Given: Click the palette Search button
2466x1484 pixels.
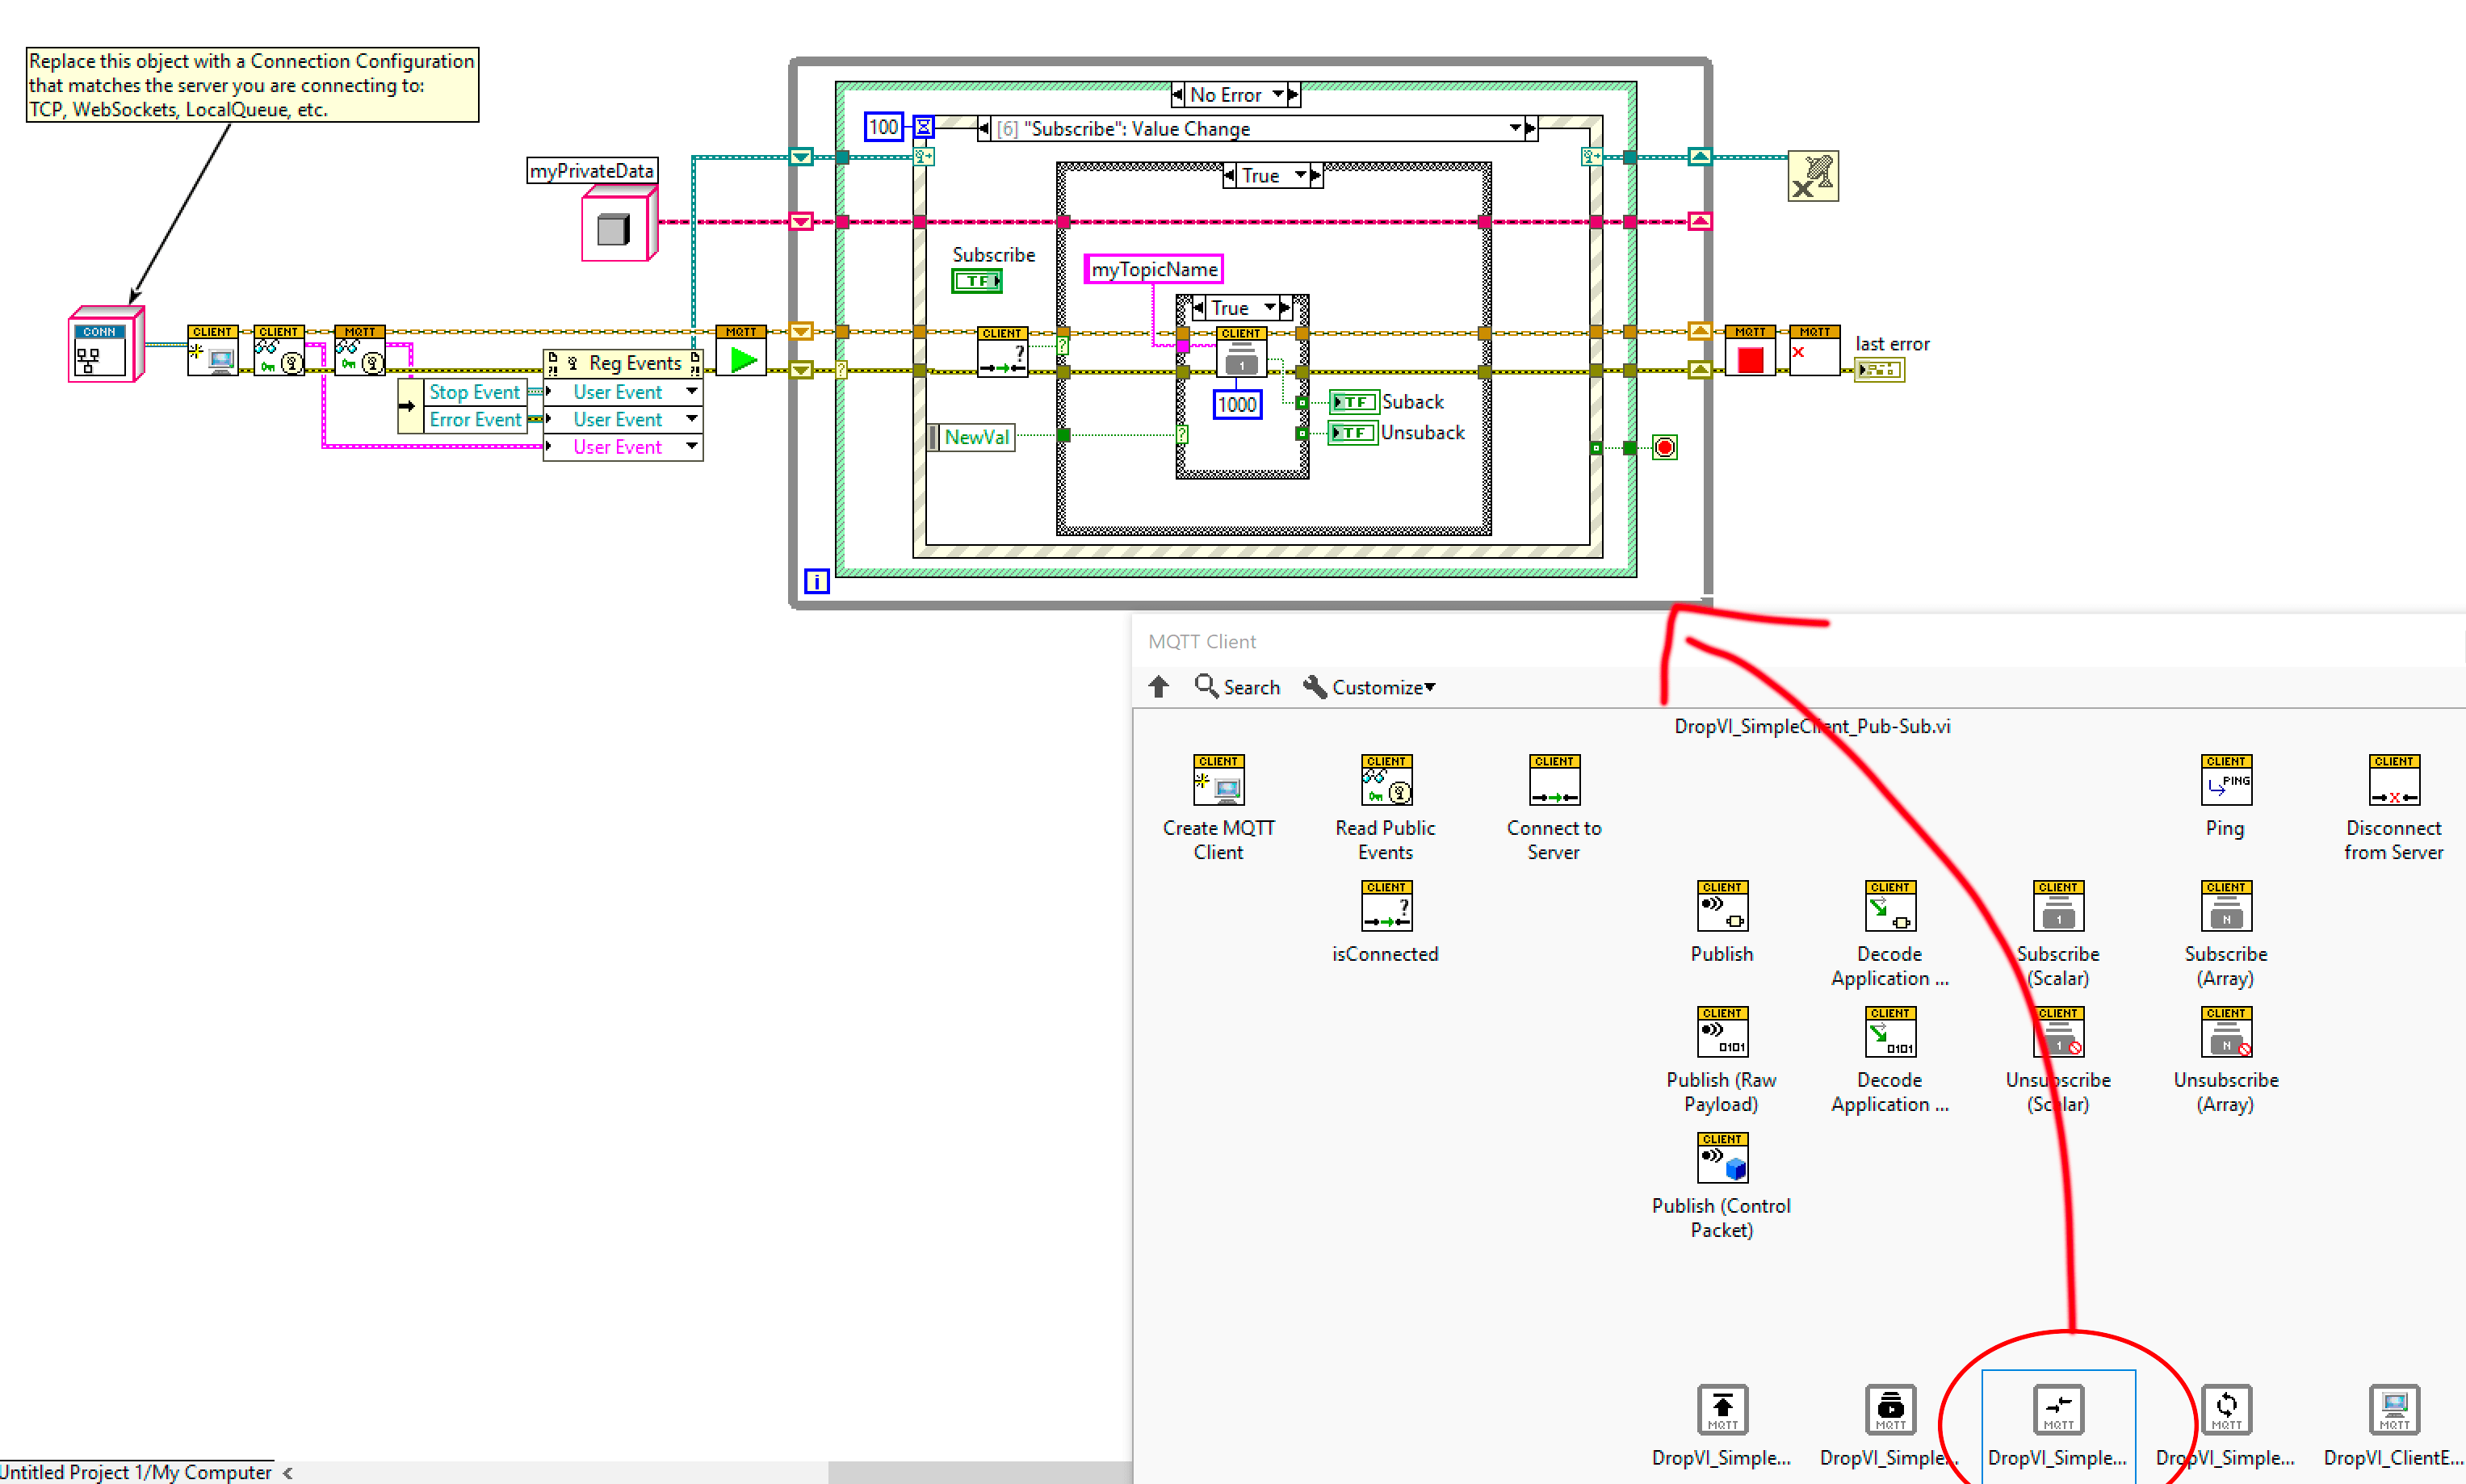Looking at the screenshot, I should (1237, 687).
